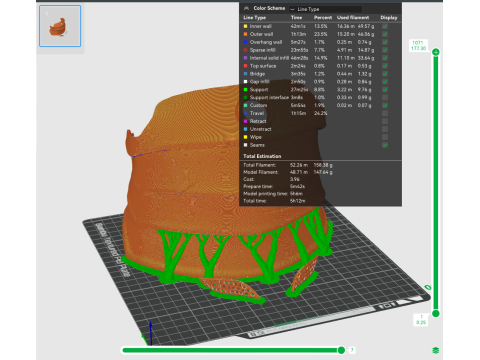480x360 pixels.
Task: Click the bright green Support color square
Action: pyautogui.click(x=246, y=89)
